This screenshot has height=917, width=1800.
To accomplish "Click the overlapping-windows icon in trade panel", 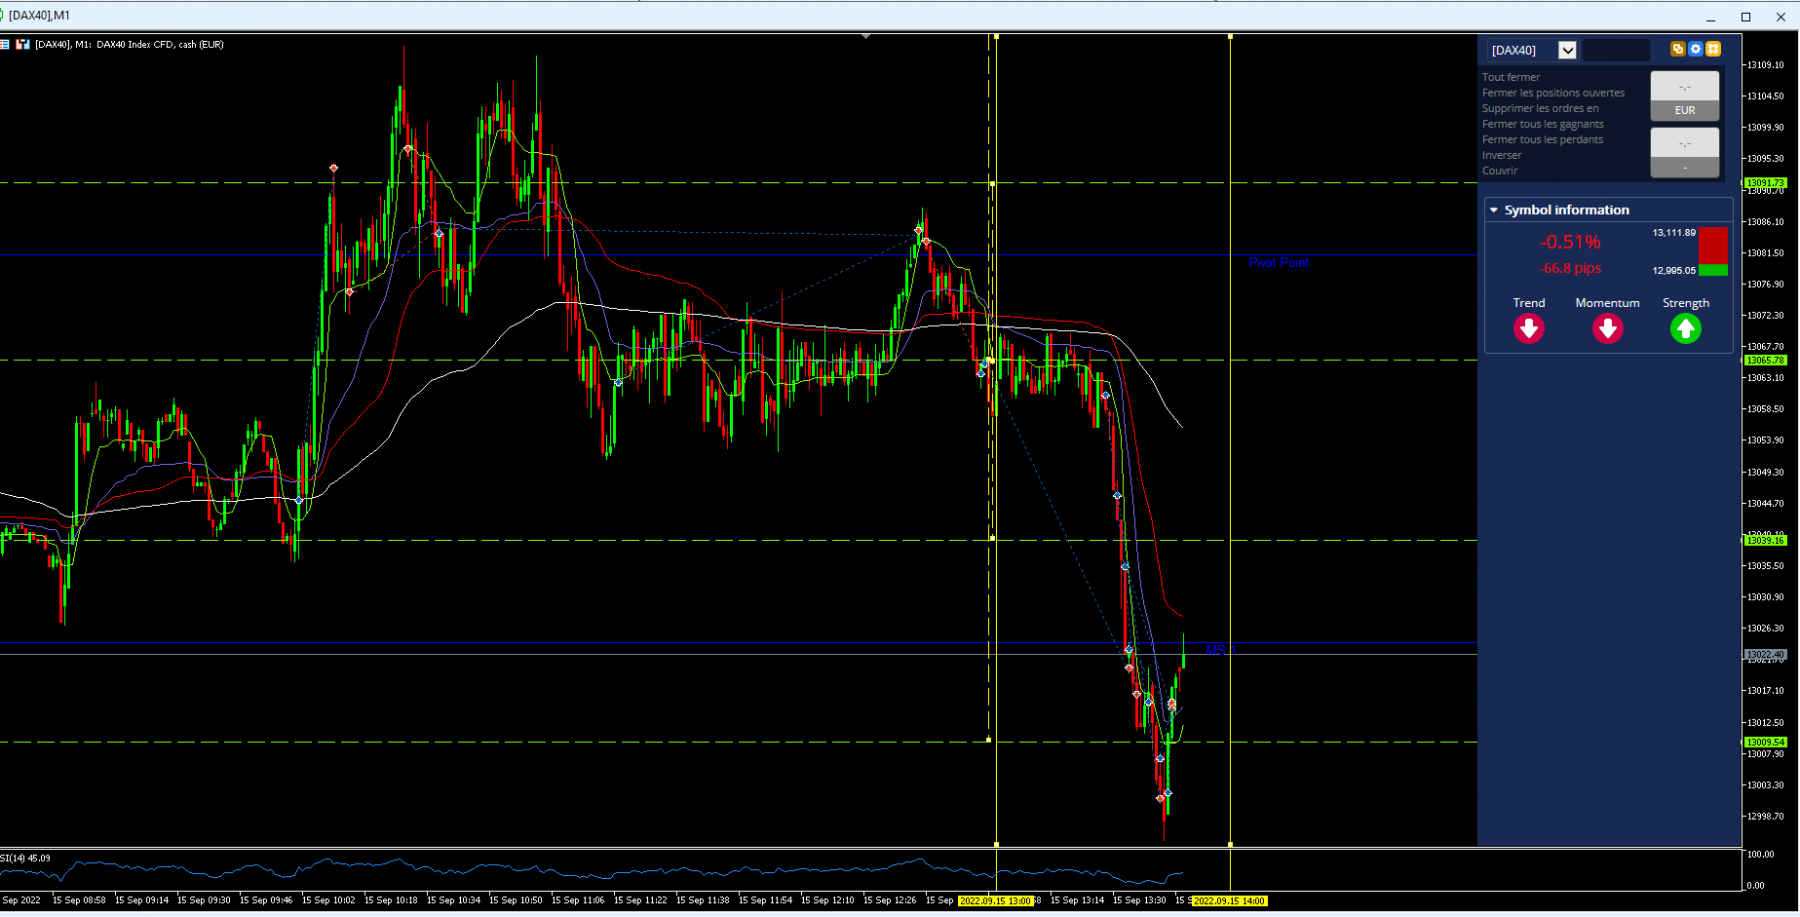I will pos(1678,49).
